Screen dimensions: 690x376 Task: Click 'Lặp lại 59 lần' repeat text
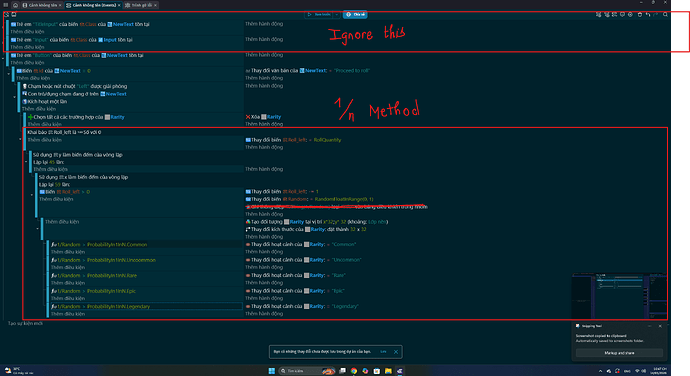point(54,184)
